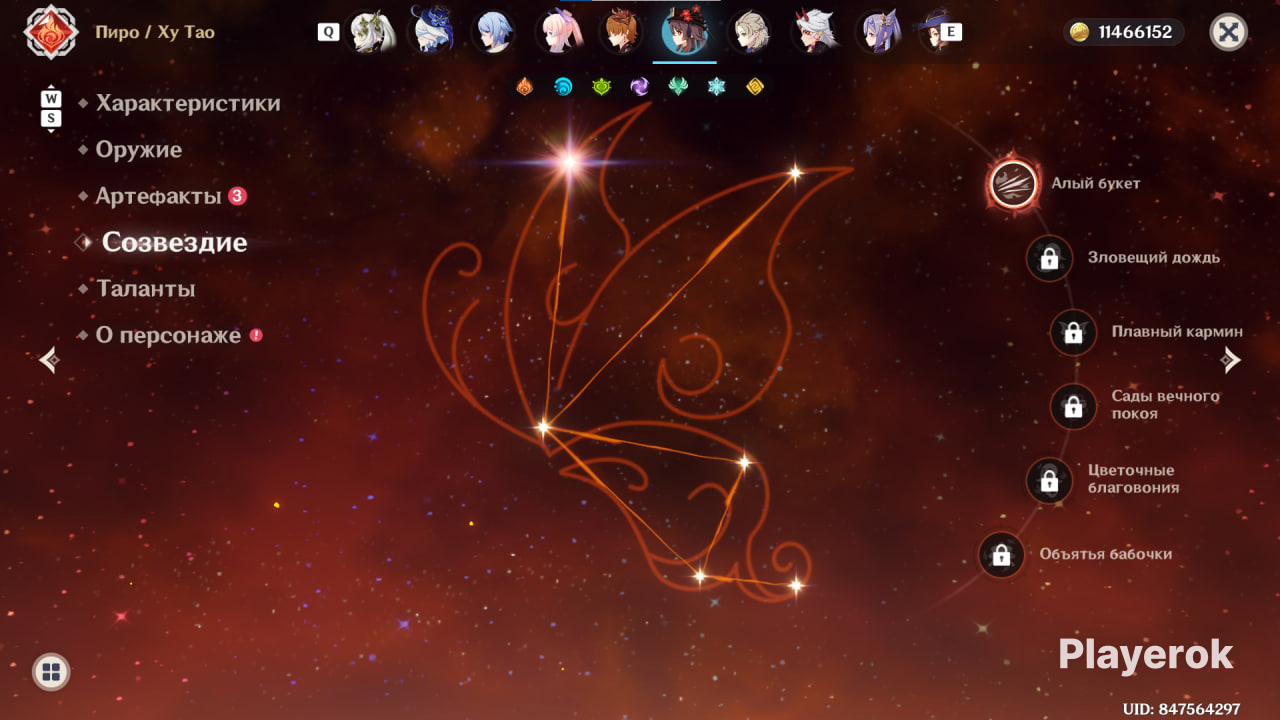Screen dimensions: 1280x720
Task: Open the witch-hat character portrait beside the E key
Action: pos(935,32)
